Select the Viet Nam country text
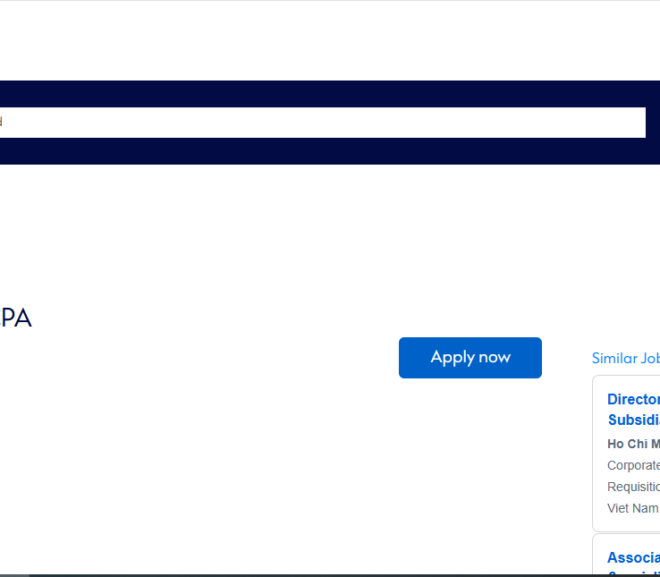The image size is (660, 577). 633,508
